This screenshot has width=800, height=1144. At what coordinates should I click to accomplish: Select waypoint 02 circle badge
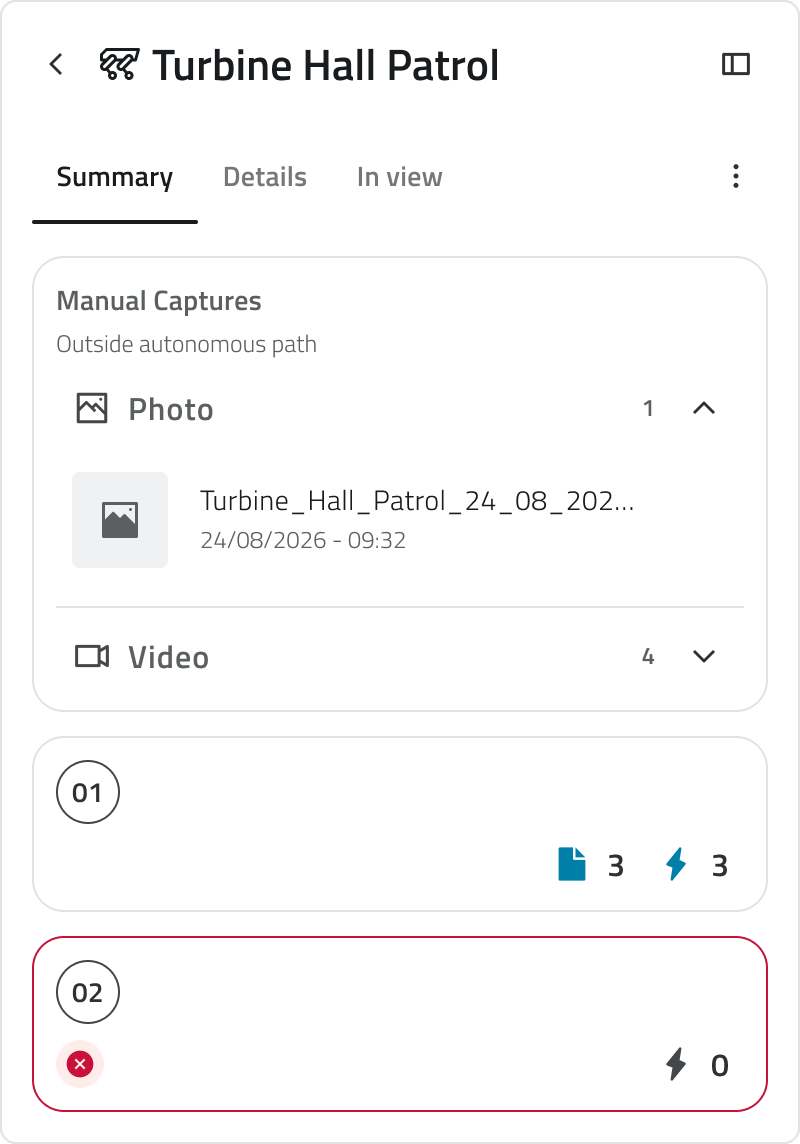tap(88, 992)
